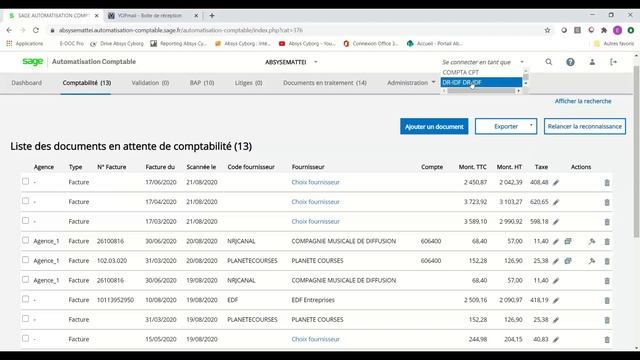Screen dimensions: 640x360
Task: Choose DR-IDF DR-IDF in the user list
Action: 481,82
